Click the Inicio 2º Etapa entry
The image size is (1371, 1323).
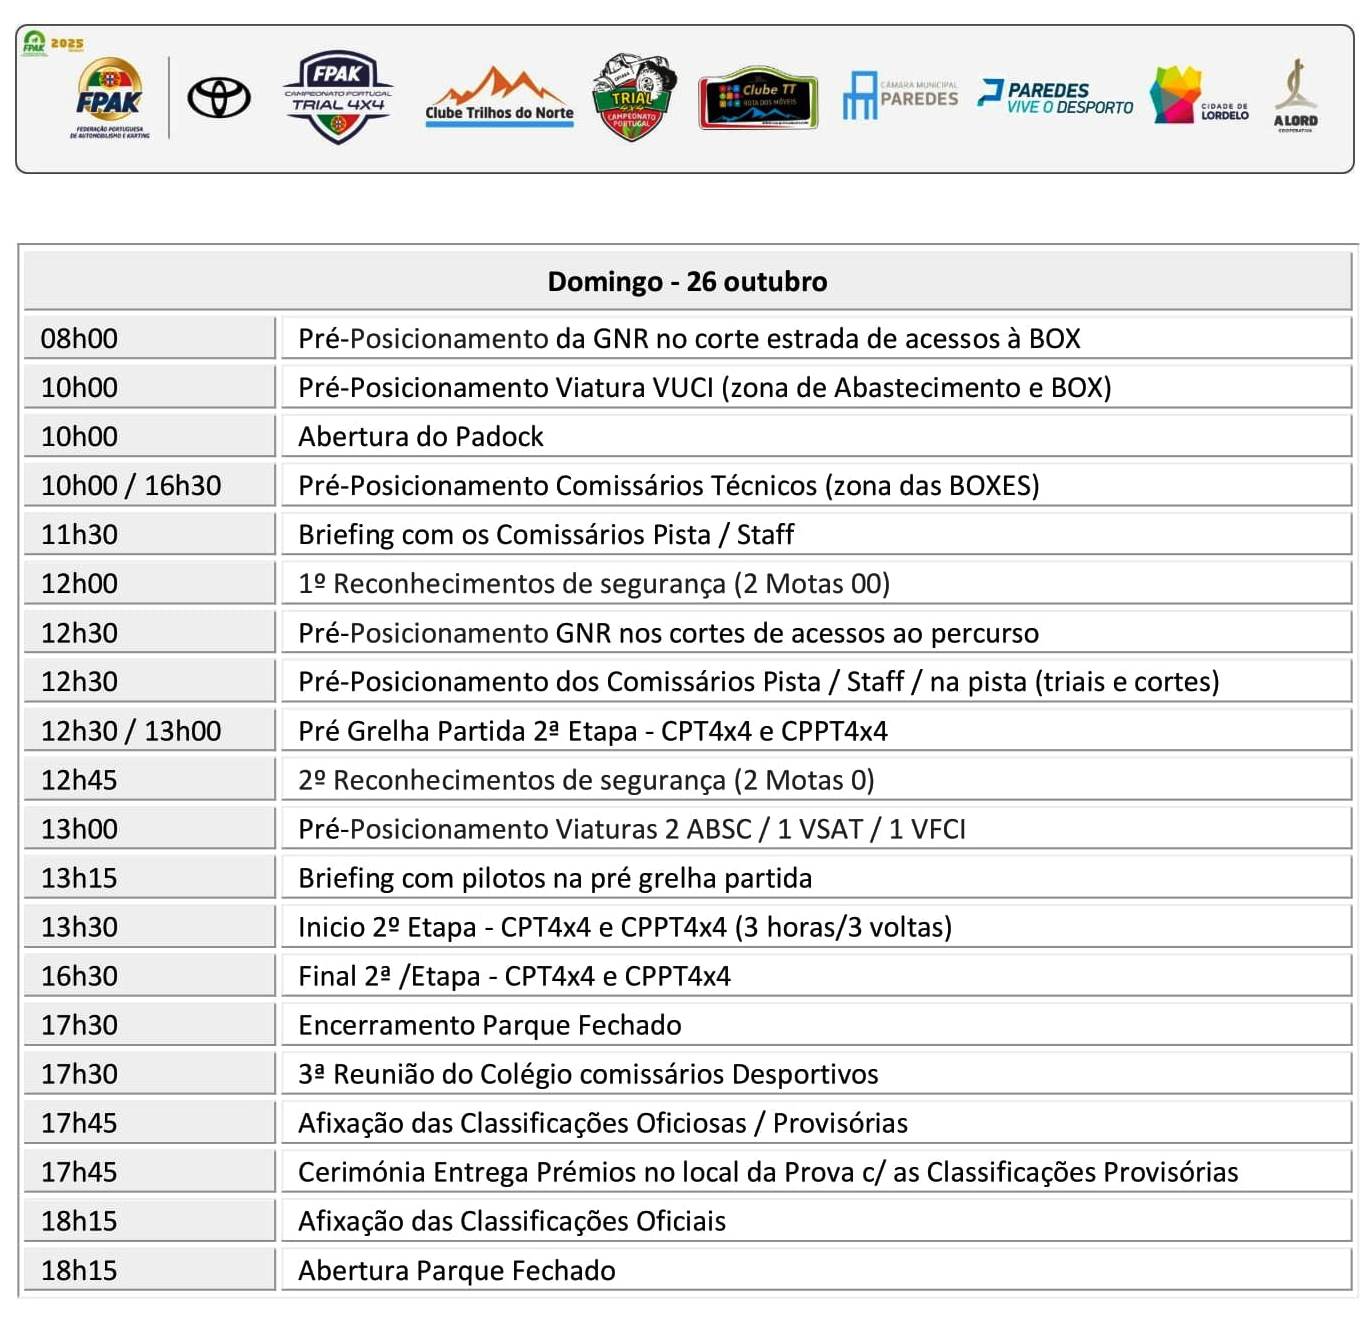[x=624, y=927]
